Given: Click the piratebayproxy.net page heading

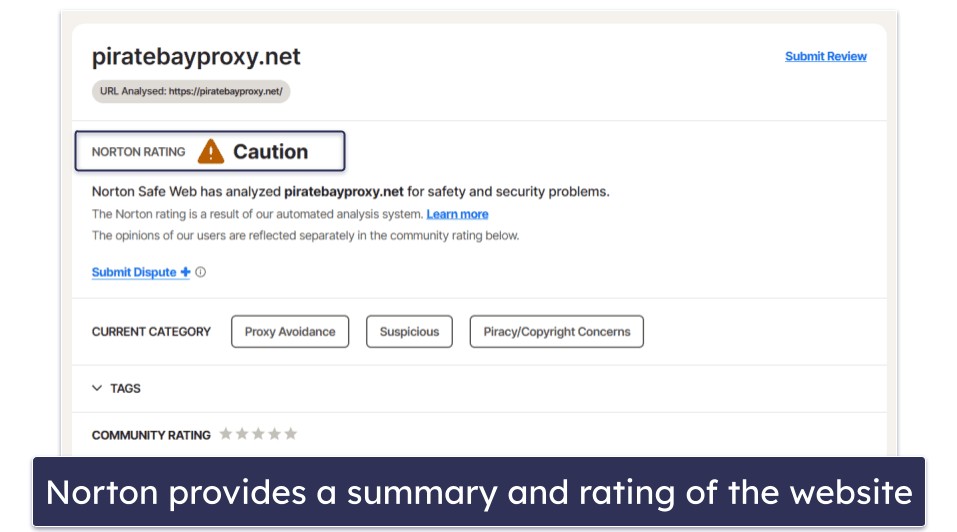Looking at the screenshot, I should tap(196, 57).
